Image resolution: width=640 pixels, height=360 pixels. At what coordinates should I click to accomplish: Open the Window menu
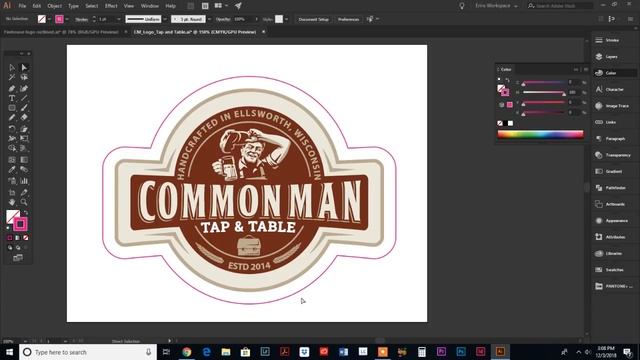point(149,6)
